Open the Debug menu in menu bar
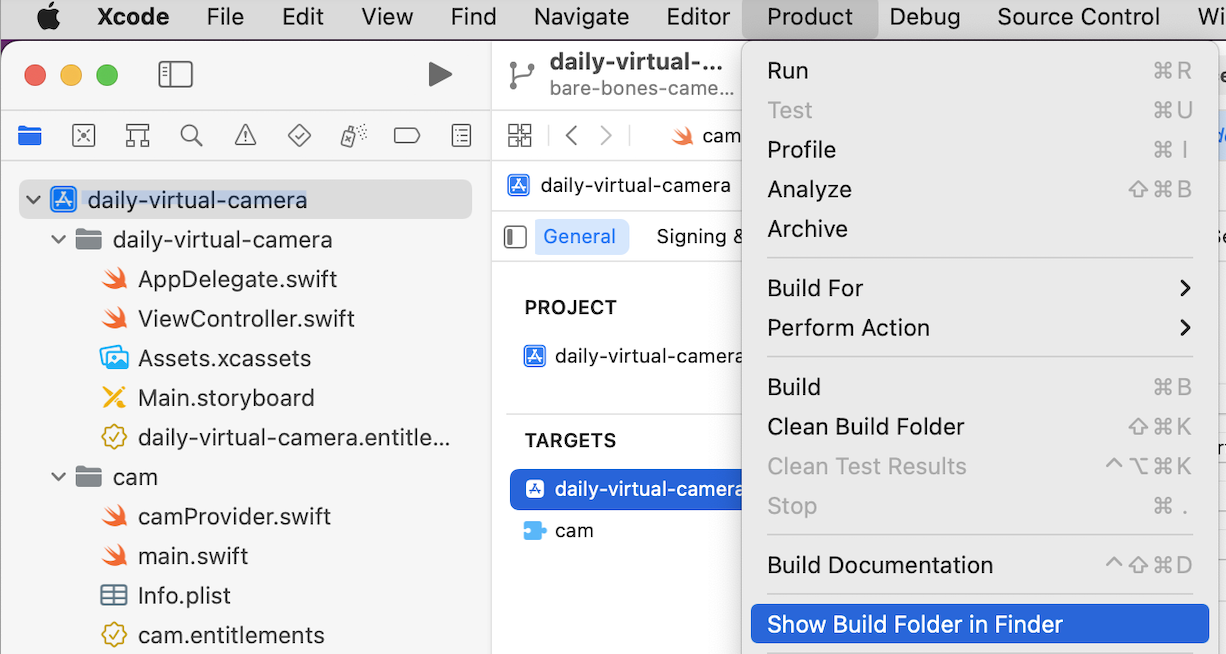Image resolution: width=1226 pixels, height=654 pixels. click(924, 17)
